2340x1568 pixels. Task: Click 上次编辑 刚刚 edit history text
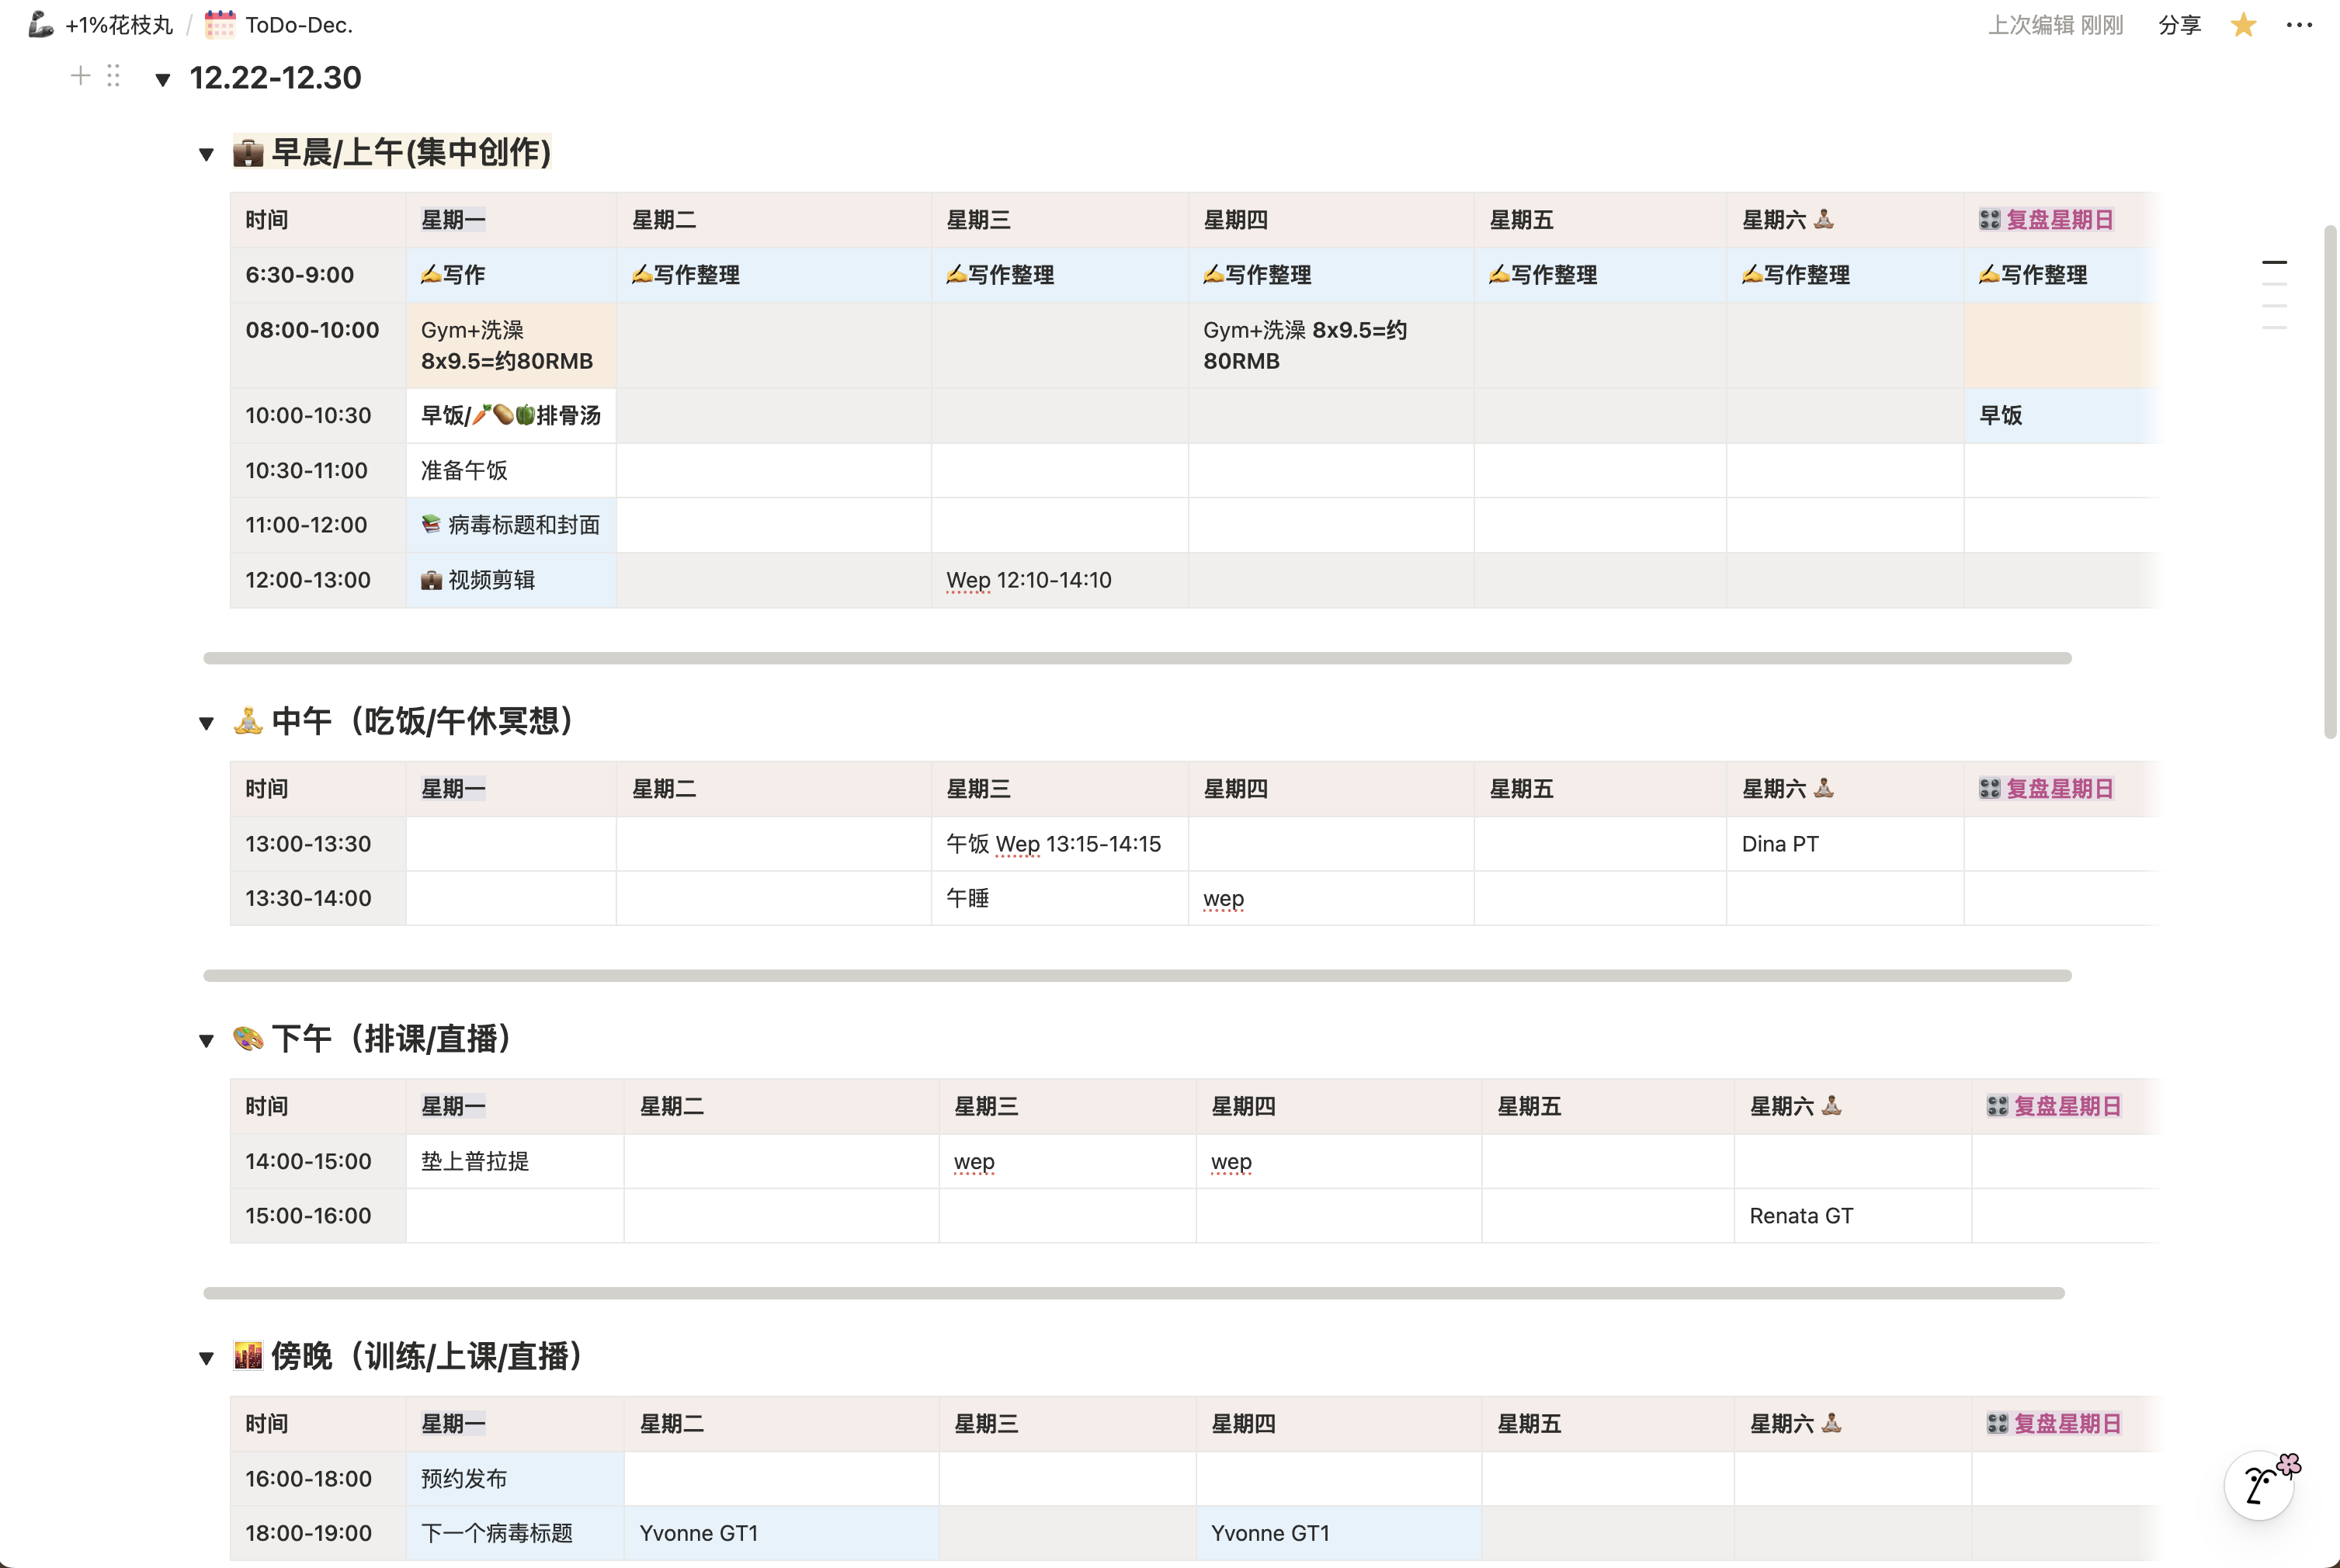pos(2055,25)
